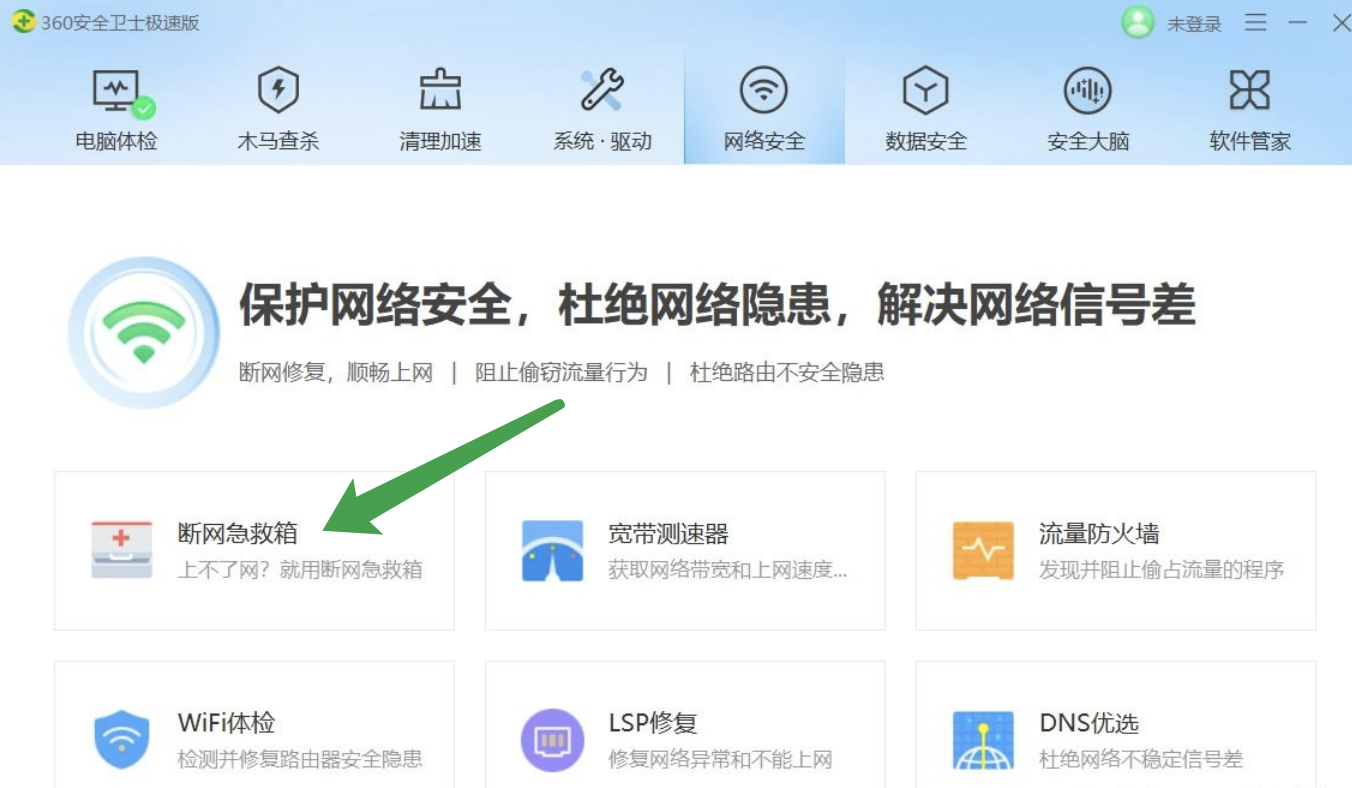Click the 断网急救箱 card title text
1352x788 pixels.
click(x=234, y=533)
